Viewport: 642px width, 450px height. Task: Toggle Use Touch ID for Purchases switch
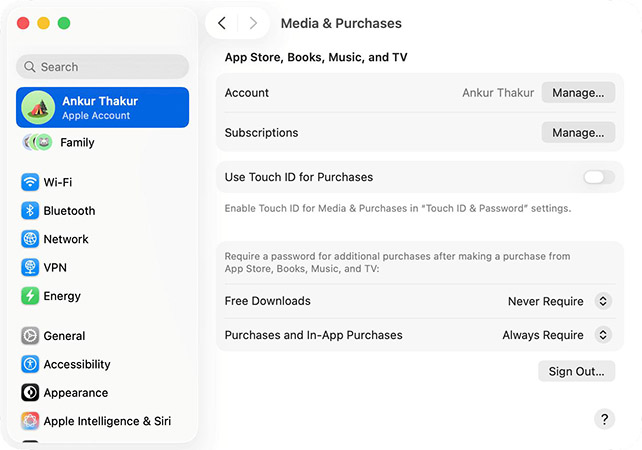coord(599,177)
